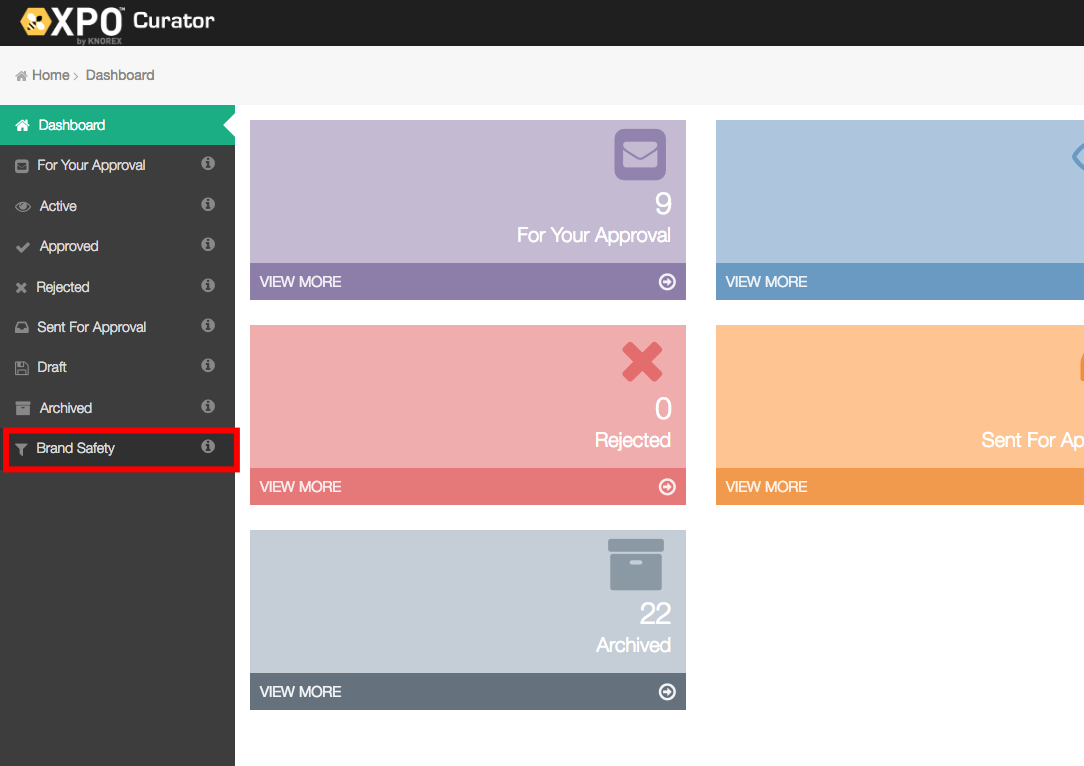This screenshot has width=1084, height=766.
Task: Click the envelope icon on For Your Approval card
Action: pos(640,155)
